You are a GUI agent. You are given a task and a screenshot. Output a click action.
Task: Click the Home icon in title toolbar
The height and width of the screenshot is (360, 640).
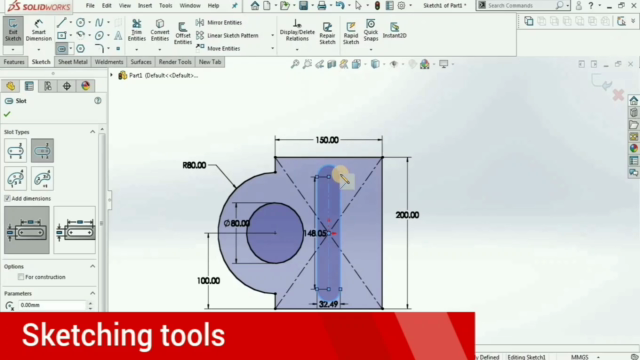[x=255, y=5]
